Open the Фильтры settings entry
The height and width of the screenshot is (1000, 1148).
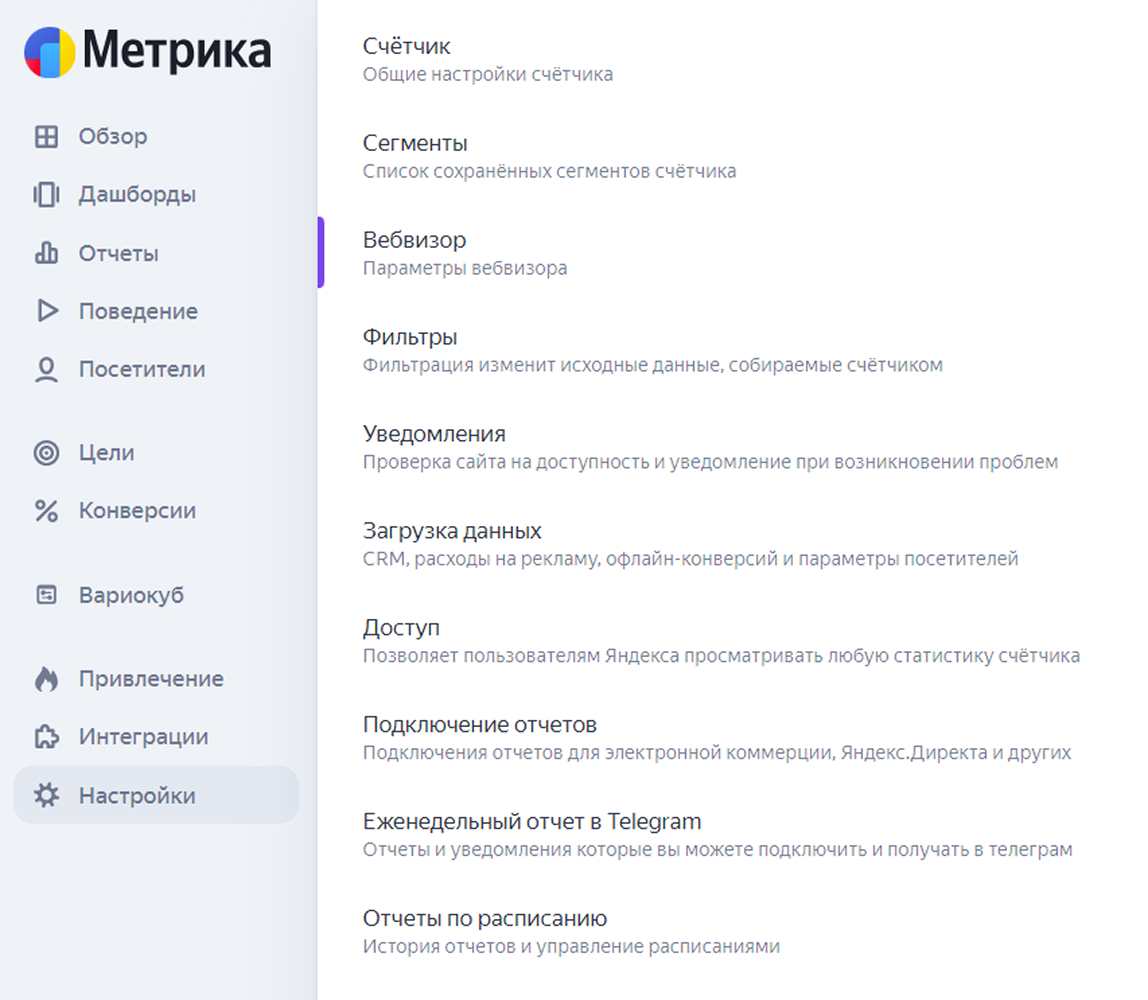(x=410, y=337)
